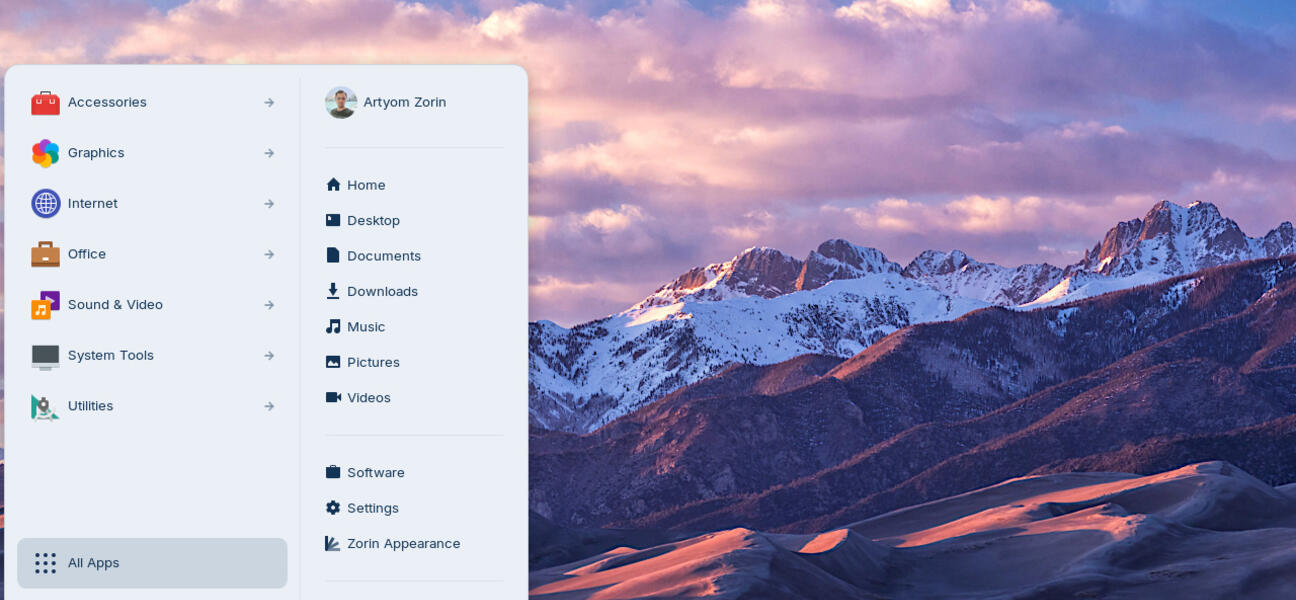Click the System Tools monitor icon
This screenshot has width=1296, height=600.
pyautogui.click(x=45, y=355)
